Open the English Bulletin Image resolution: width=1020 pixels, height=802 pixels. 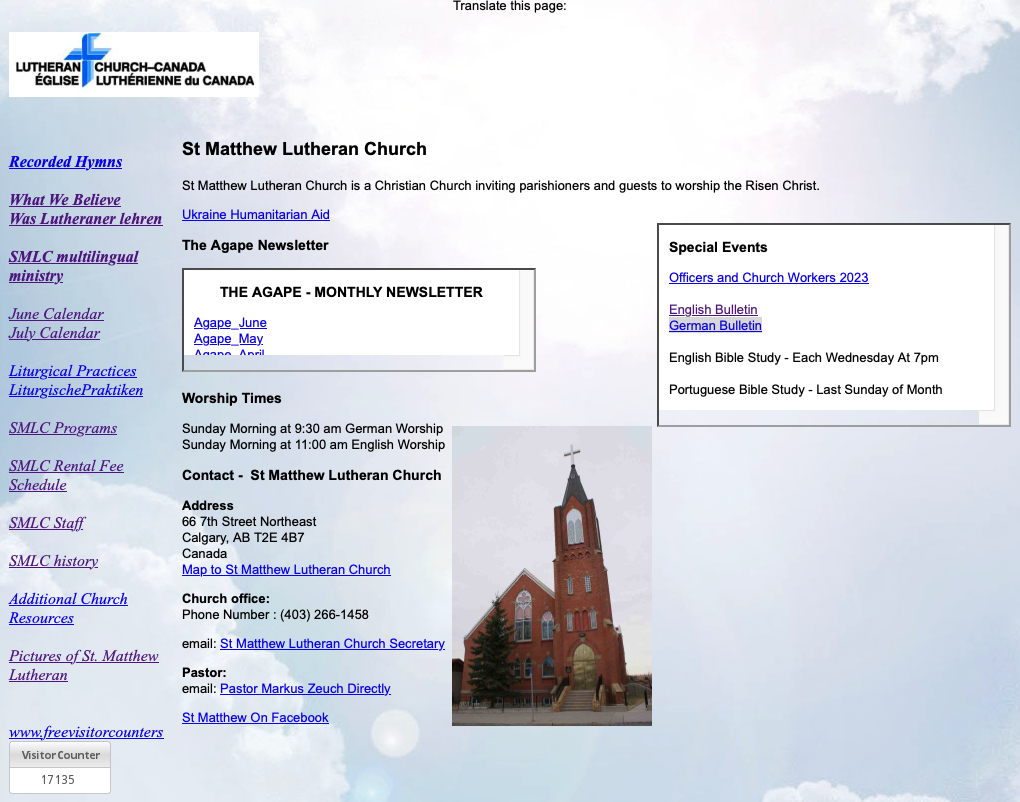(713, 310)
